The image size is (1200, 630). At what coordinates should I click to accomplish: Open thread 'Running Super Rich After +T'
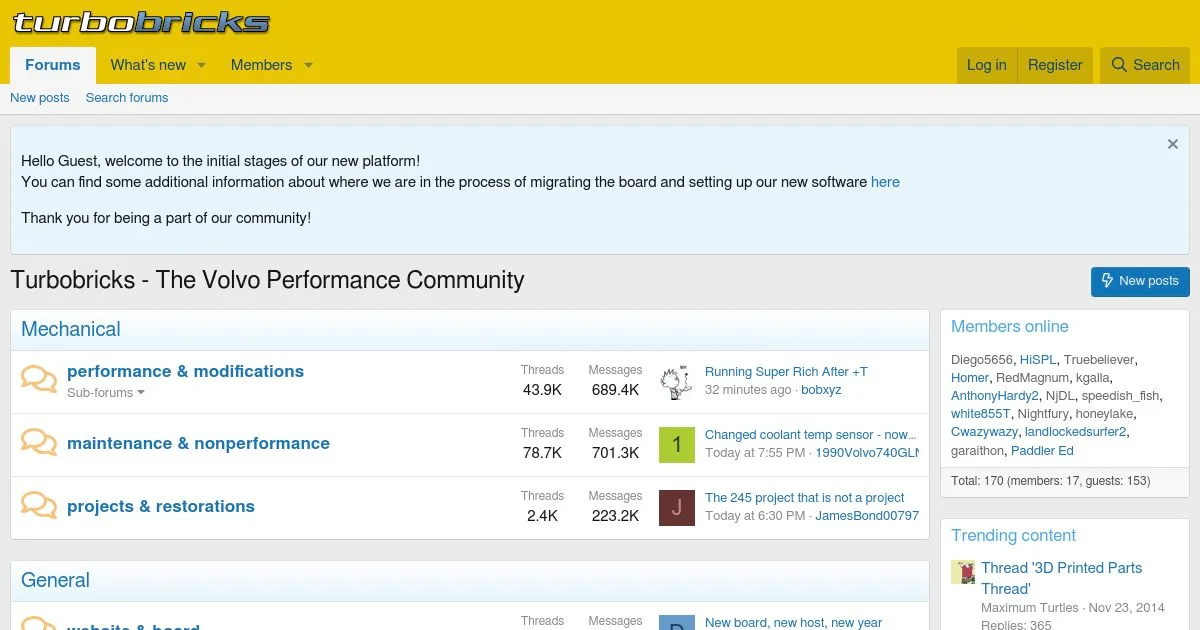click(786, 372)
